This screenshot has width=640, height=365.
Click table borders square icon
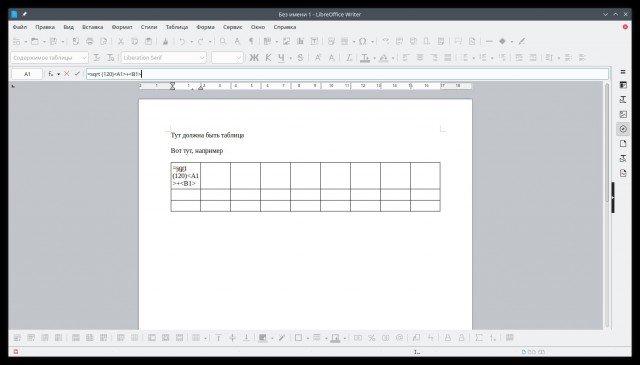(x=298, y=338)
